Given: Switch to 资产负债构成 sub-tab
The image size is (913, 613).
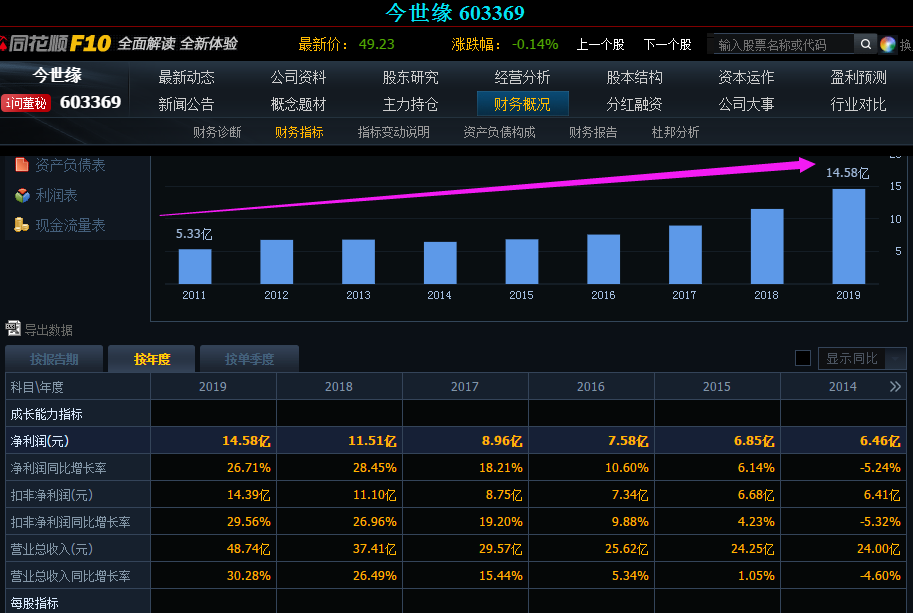Looking at the screenshot, I should [x=499, y=132].
